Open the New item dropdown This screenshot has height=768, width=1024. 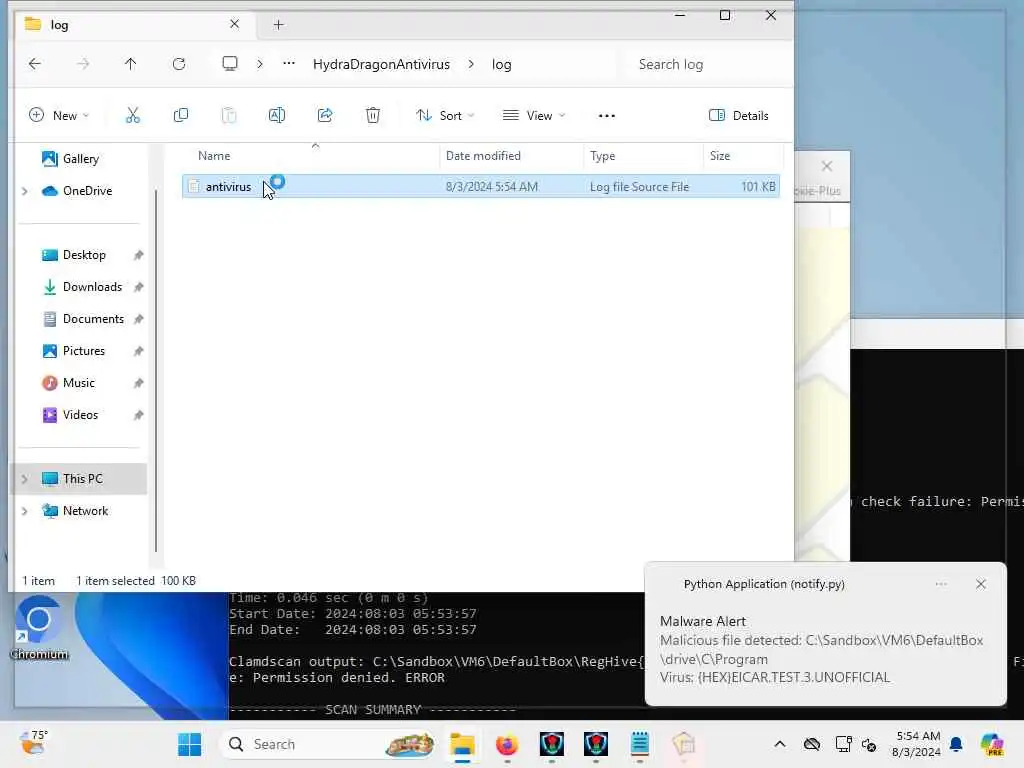point(59,116)
